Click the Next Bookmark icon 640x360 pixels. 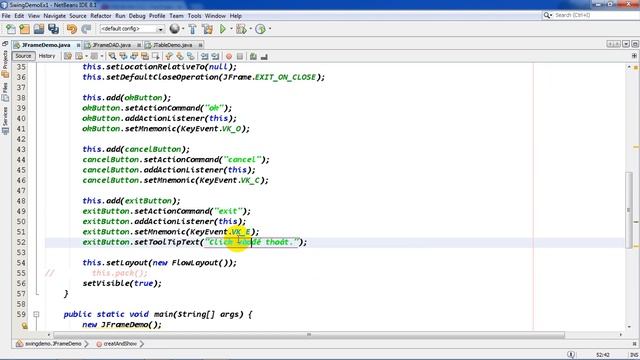click(x=180, y=56)
